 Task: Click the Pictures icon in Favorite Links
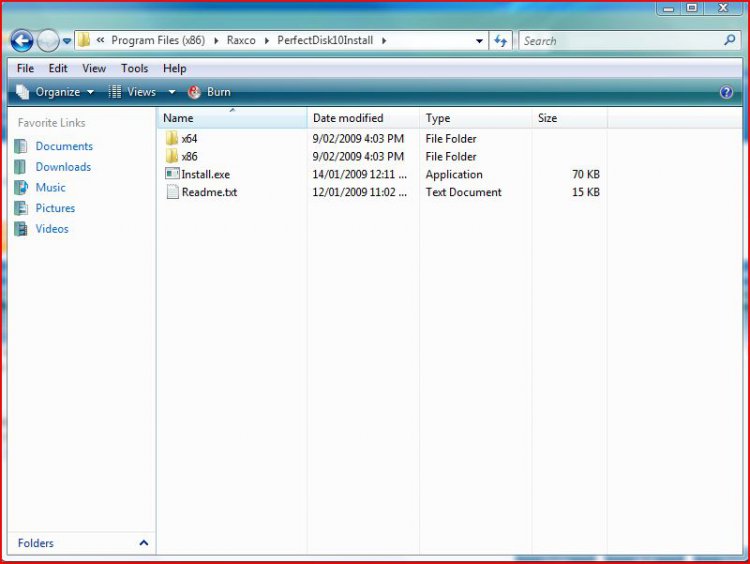[x=21, y=208]
